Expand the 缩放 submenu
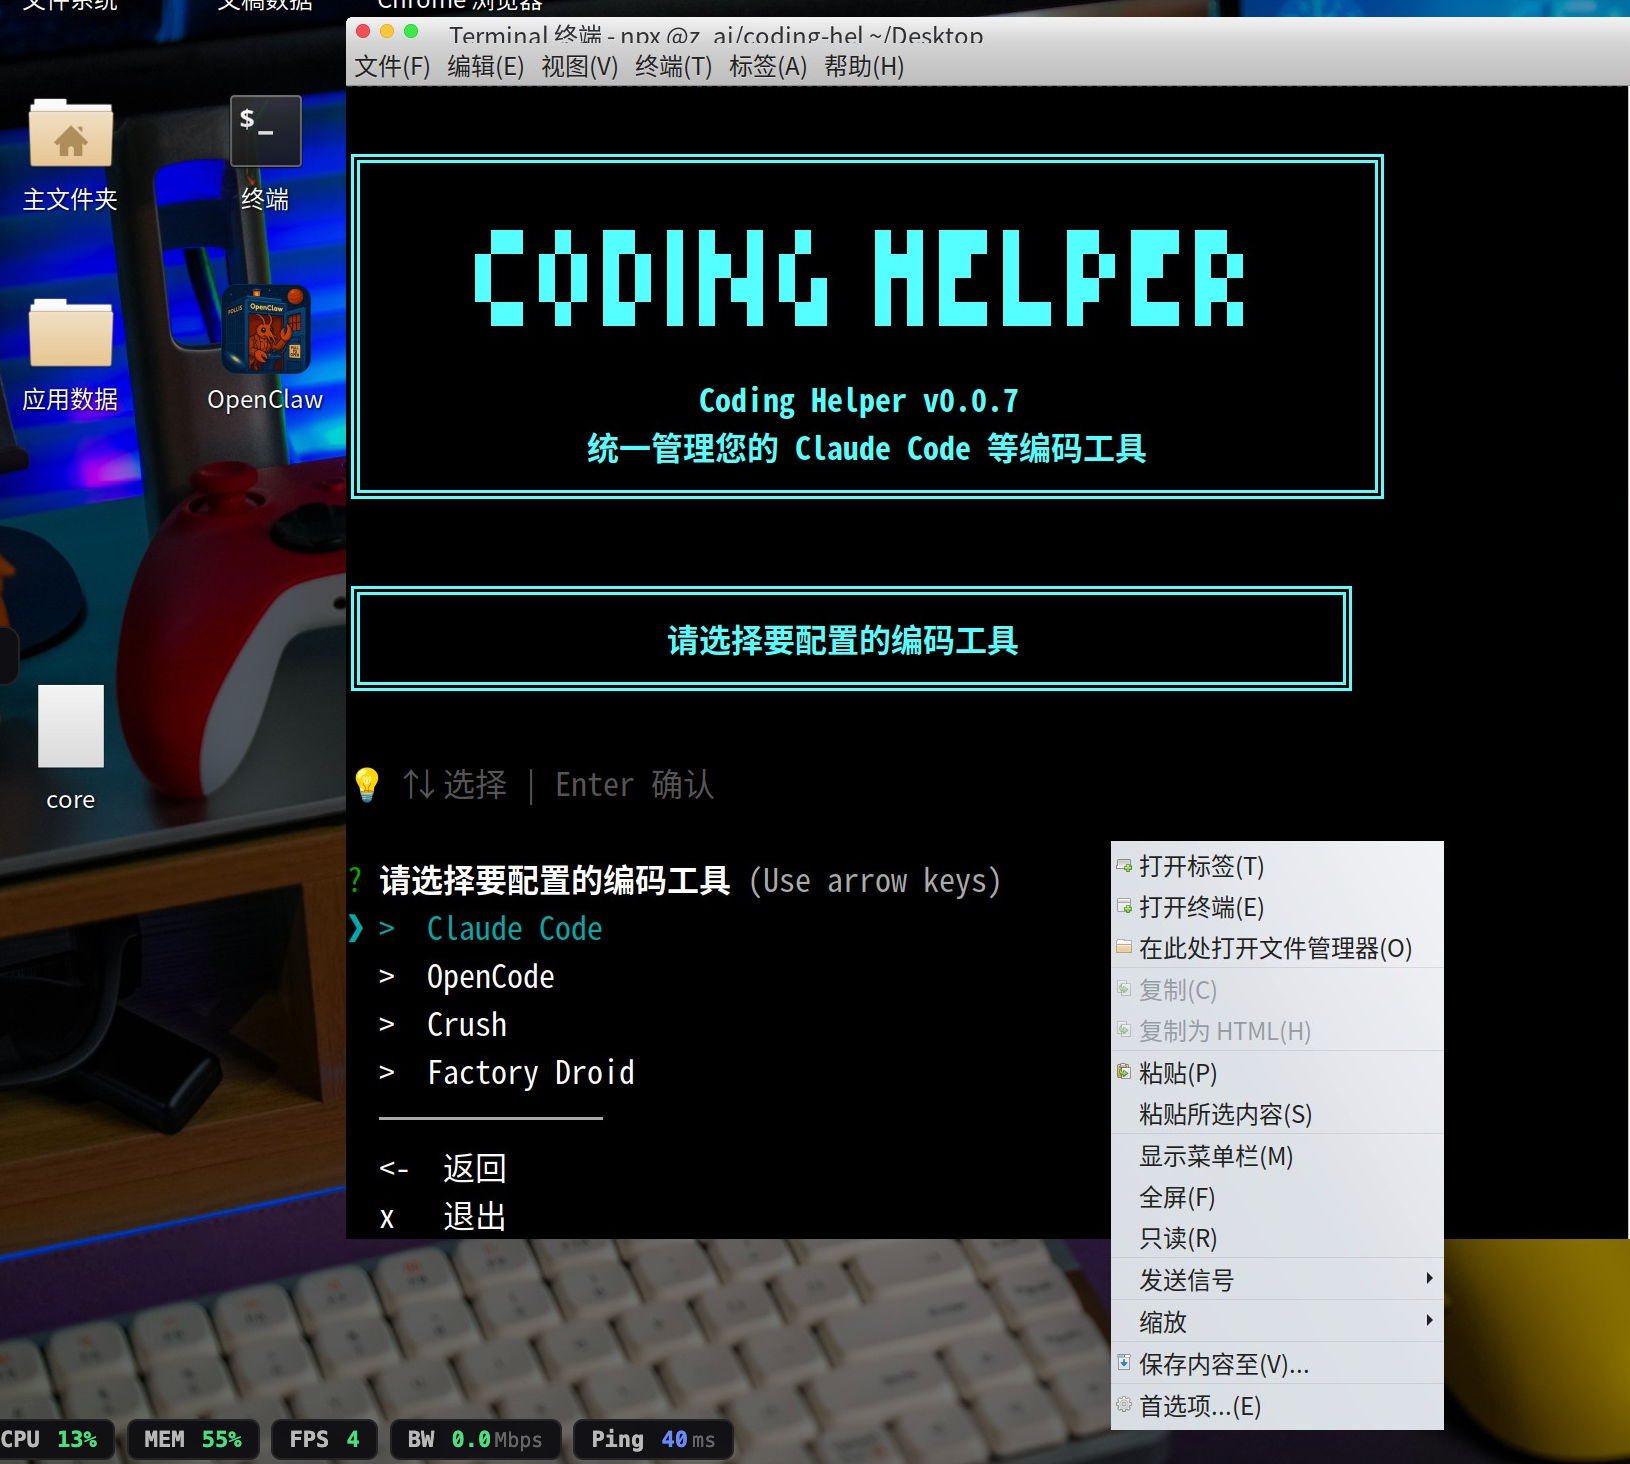The width and height of the screenshot is (1630, 1464). coord(1277,1322)
